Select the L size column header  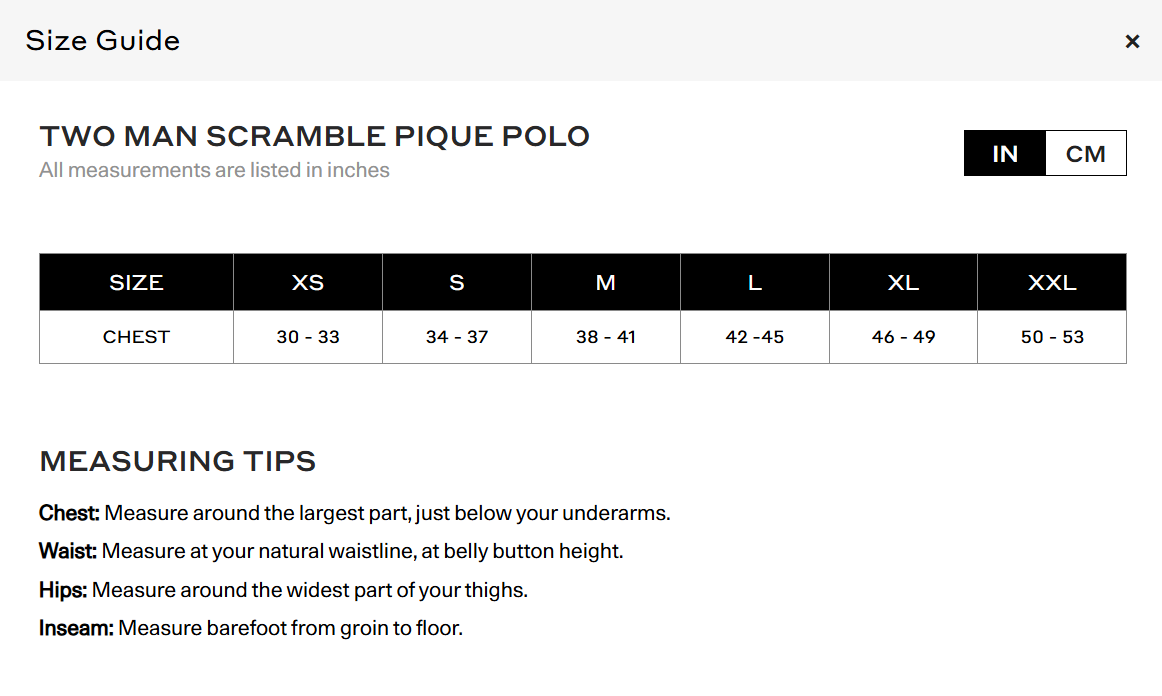pyautogui.click(x=755, y=283)
